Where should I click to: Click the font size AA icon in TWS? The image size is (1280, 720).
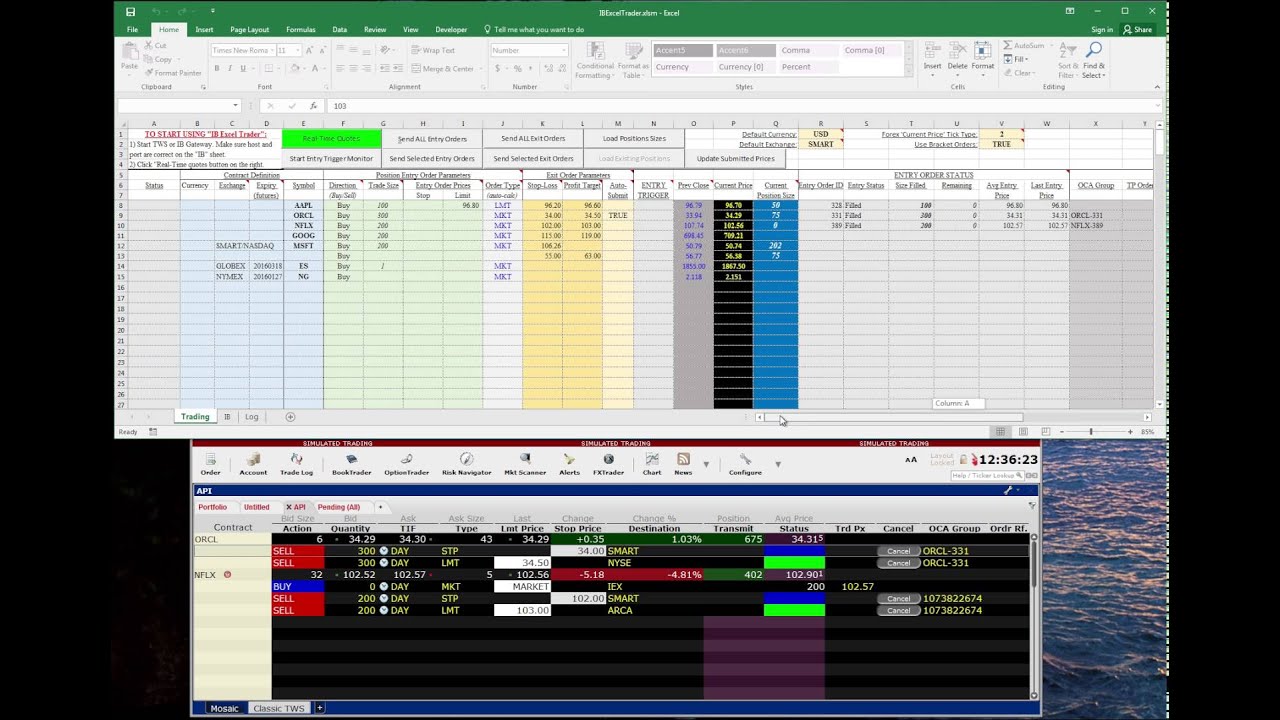coord(911,460)
